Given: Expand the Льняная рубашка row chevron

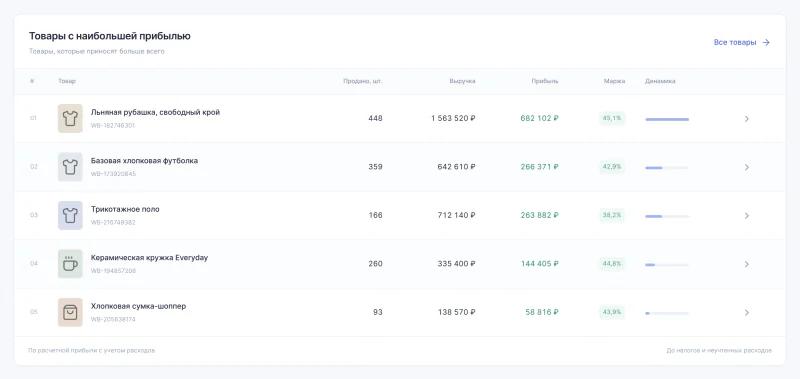Looking at the screenshot, I should pos(746,119).
